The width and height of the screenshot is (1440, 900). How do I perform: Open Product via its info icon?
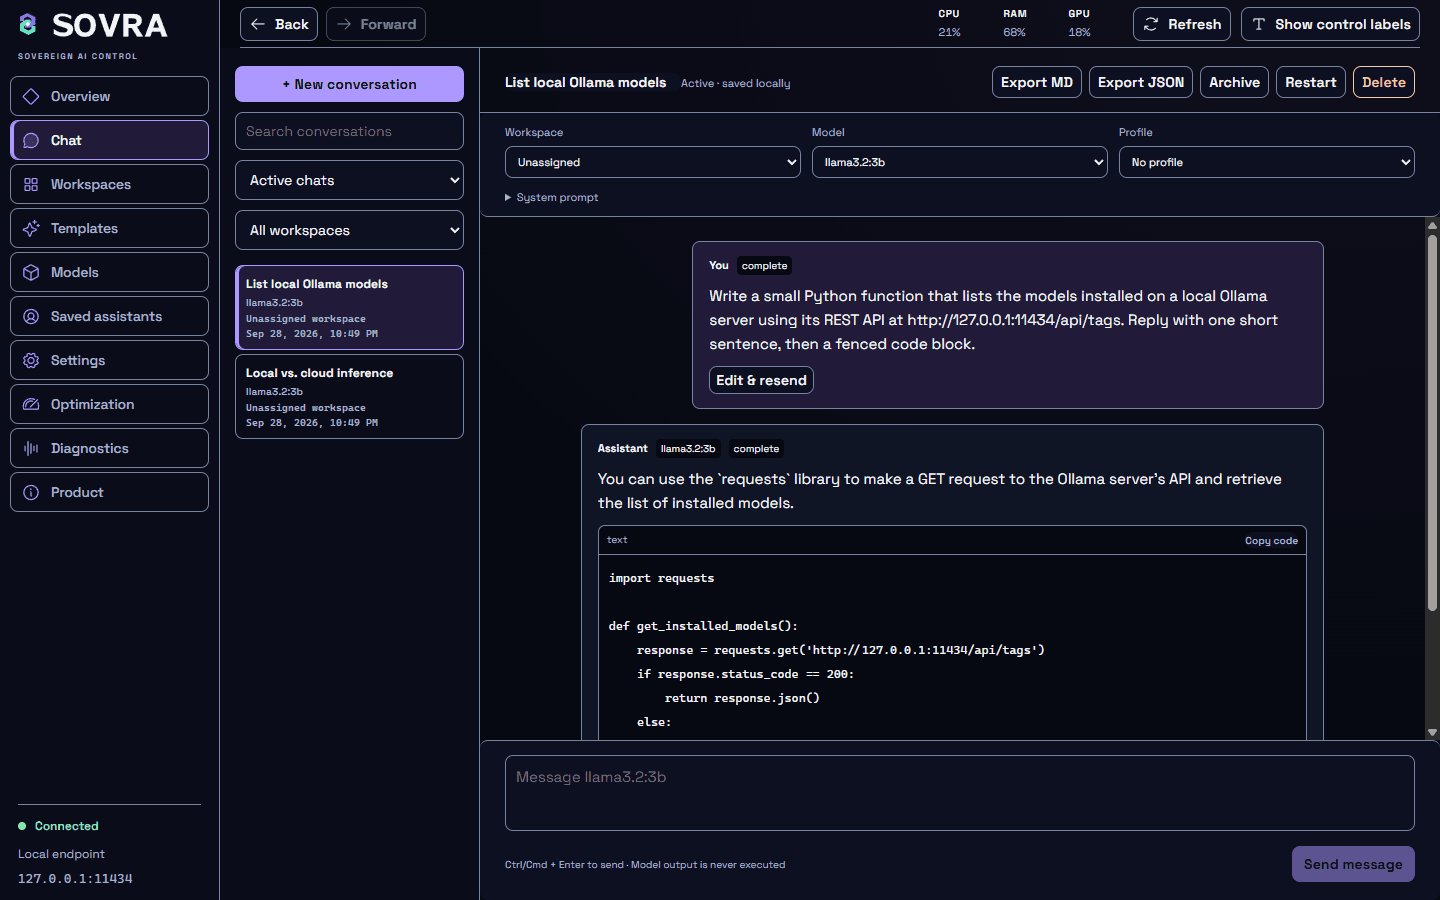click(x=31, y=492)
